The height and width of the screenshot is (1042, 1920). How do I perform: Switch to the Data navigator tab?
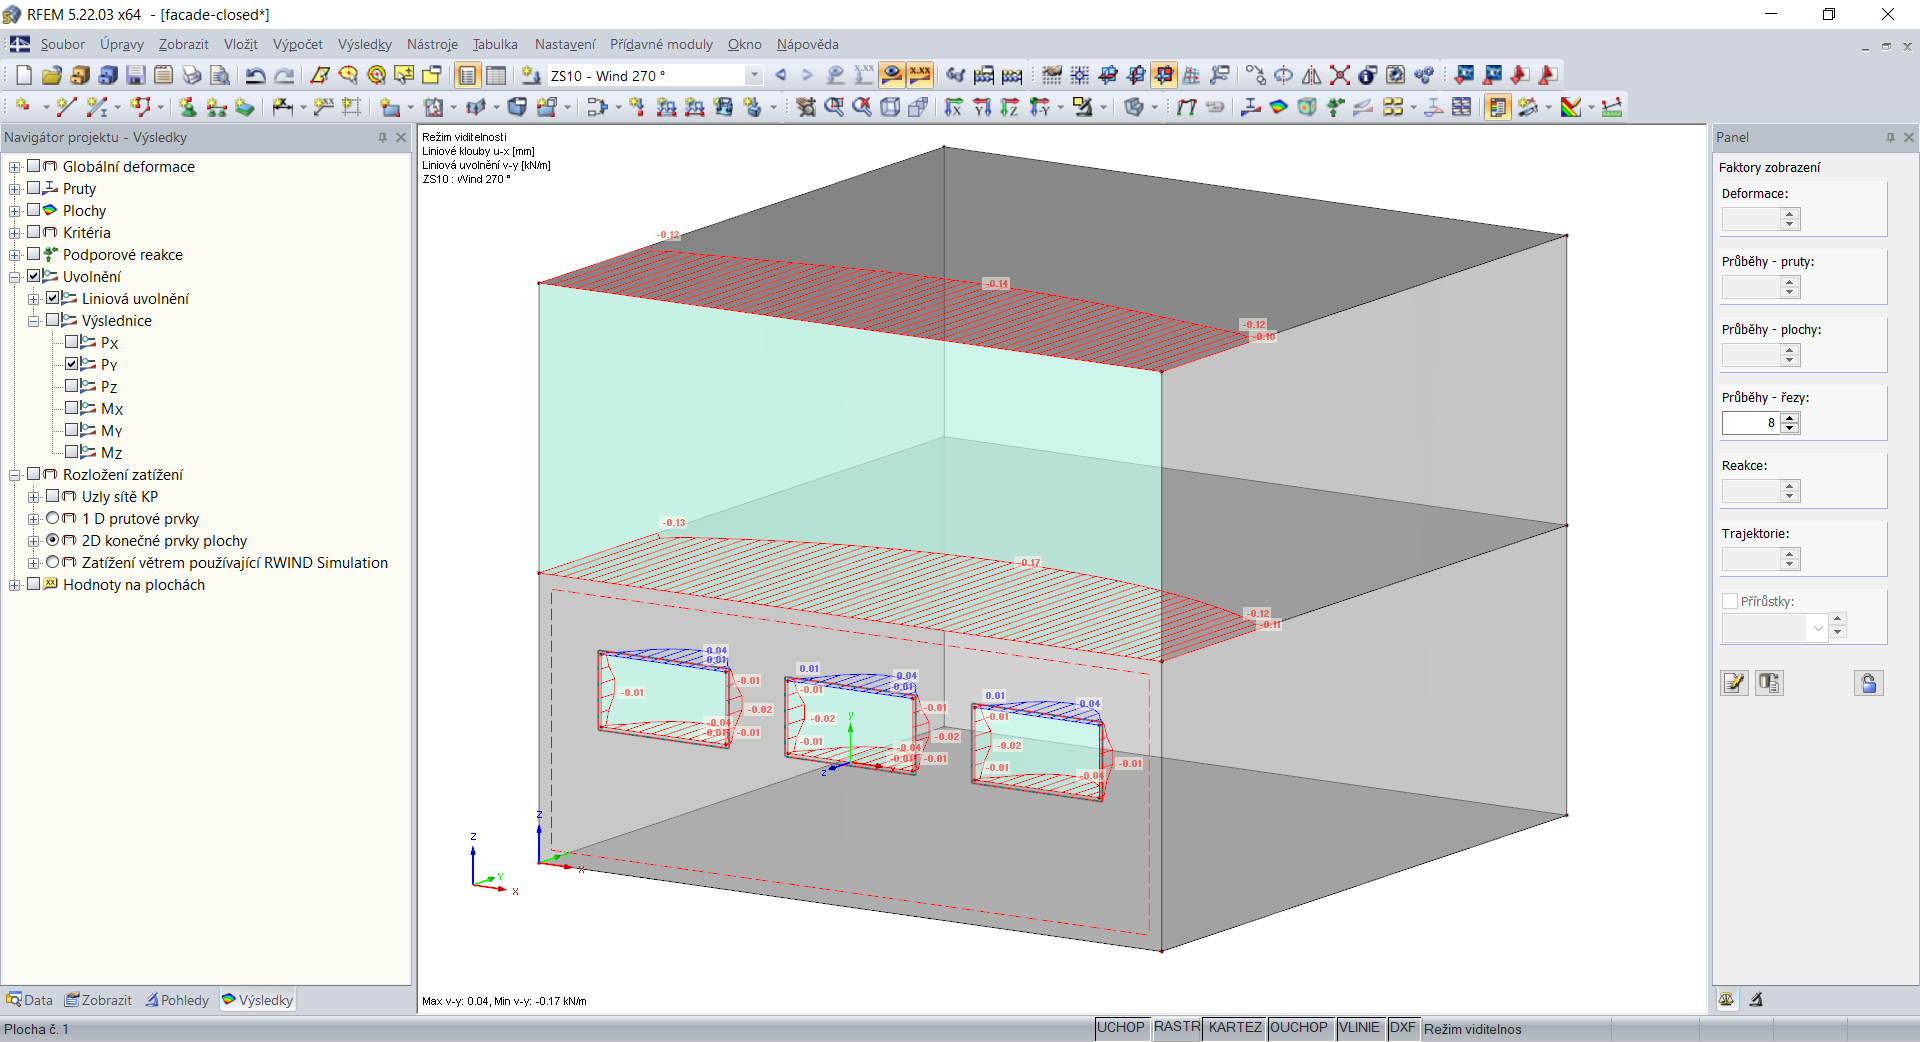point(29,1000)
